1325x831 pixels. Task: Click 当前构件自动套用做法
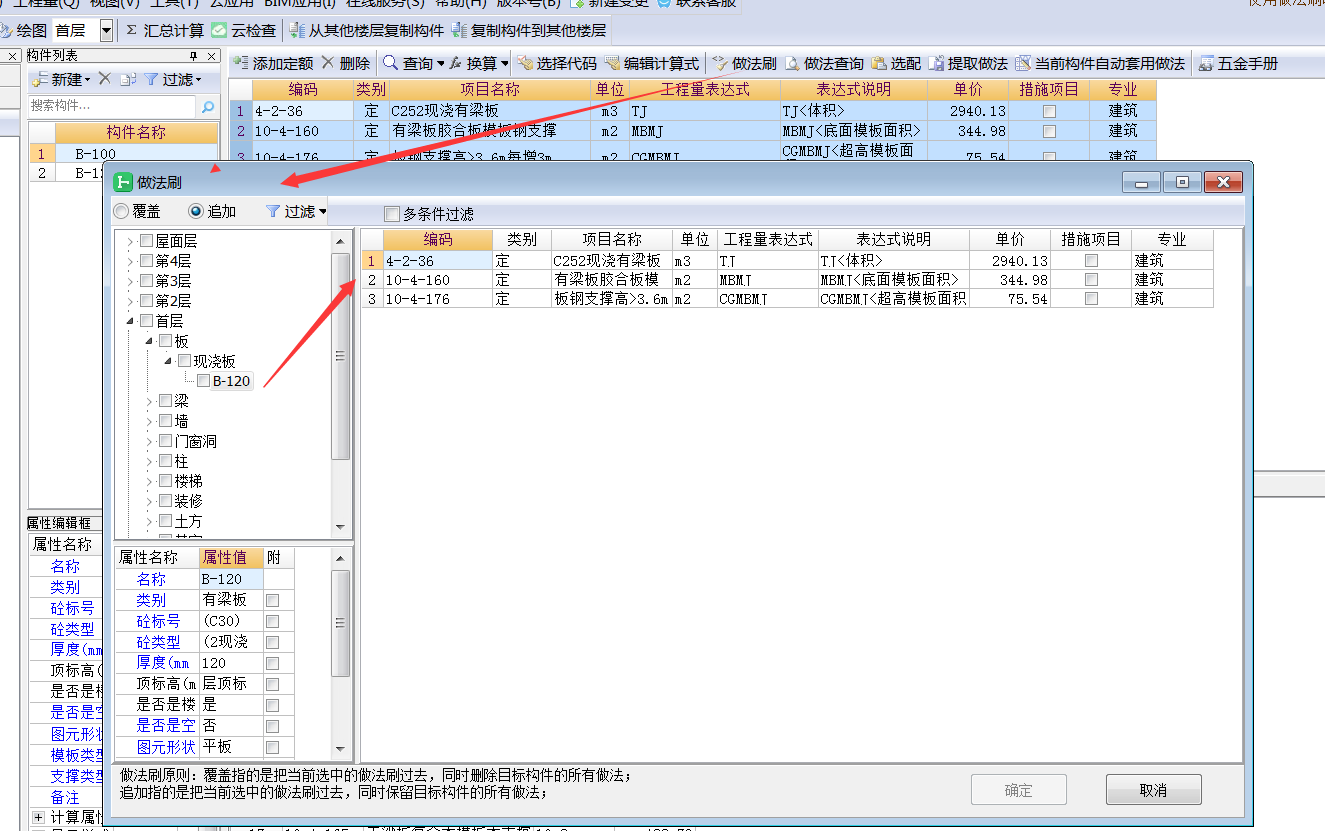[x=1100, y=63]
